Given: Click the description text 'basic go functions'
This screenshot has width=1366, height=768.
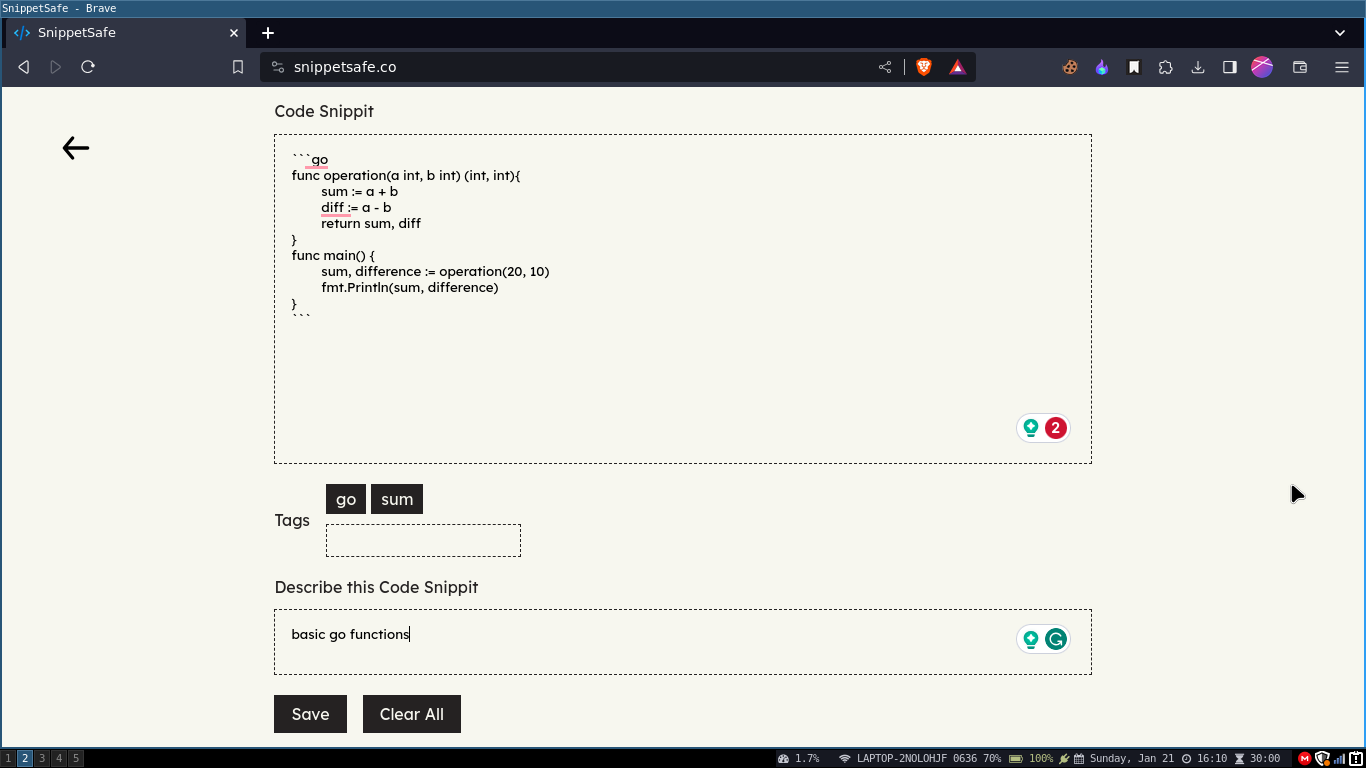Looking at the screenshot, I should click(350, 634).
